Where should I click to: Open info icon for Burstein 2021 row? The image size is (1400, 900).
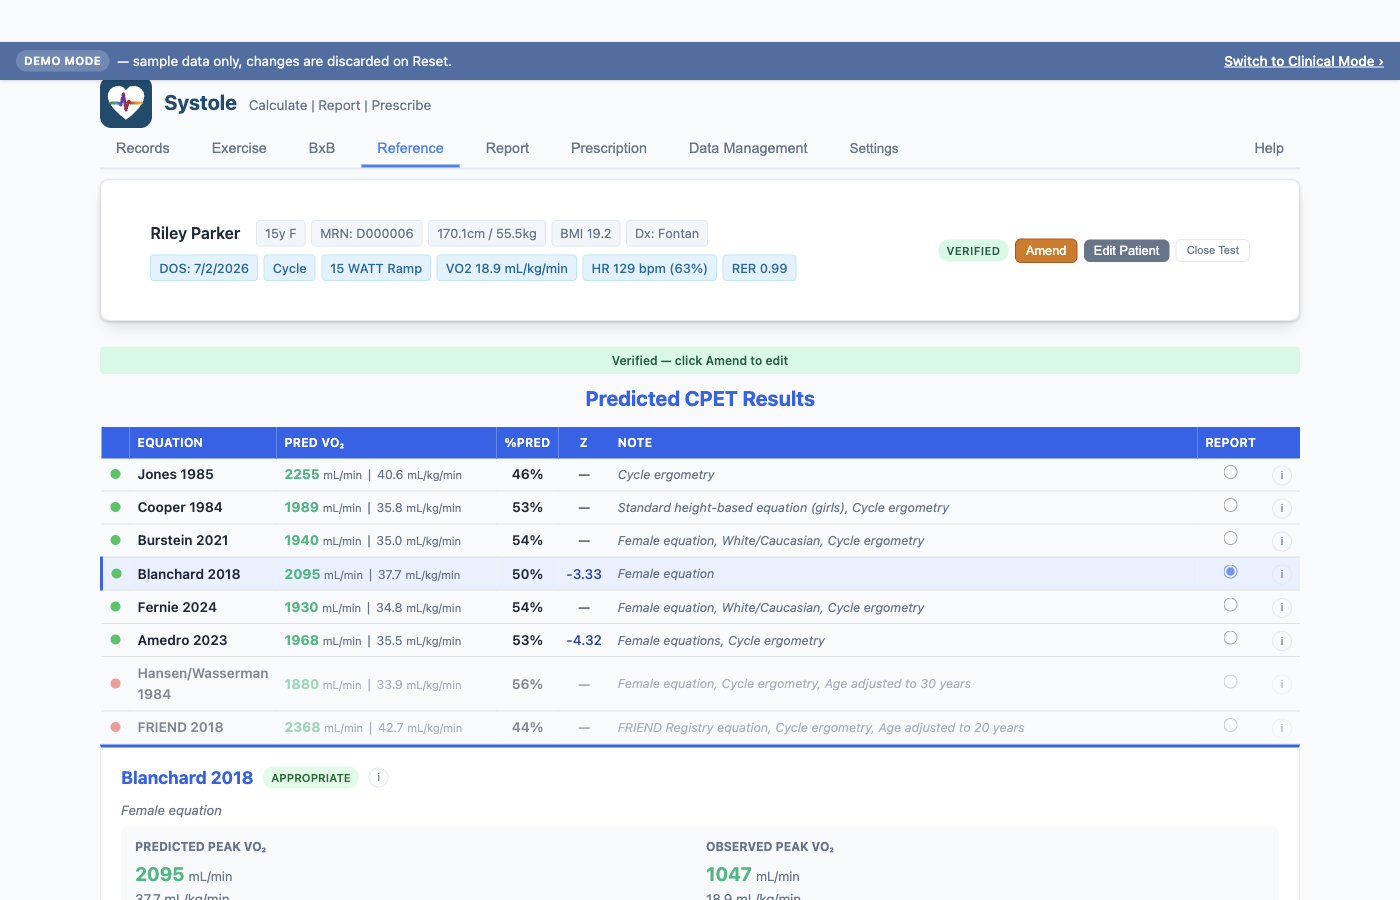click(1282, 542)
